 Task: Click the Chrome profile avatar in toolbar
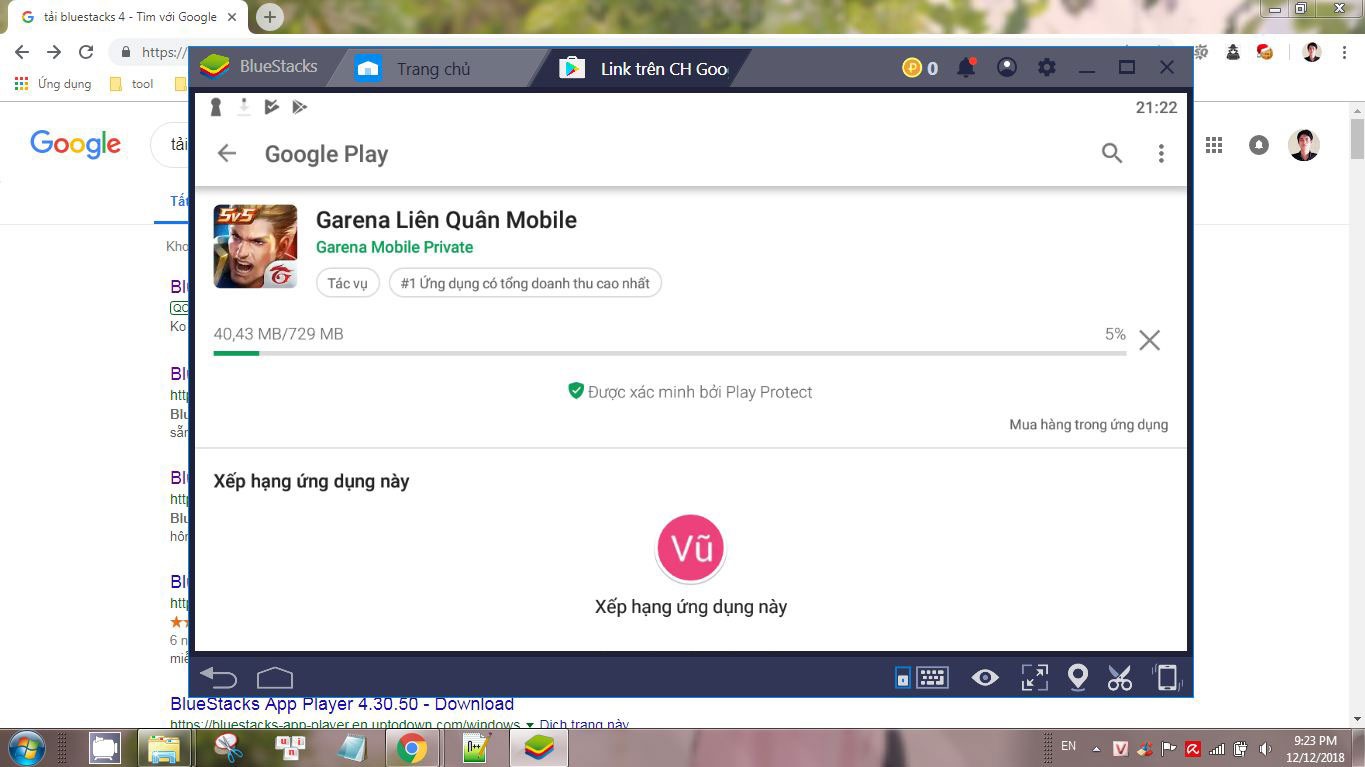(1312, 52)
